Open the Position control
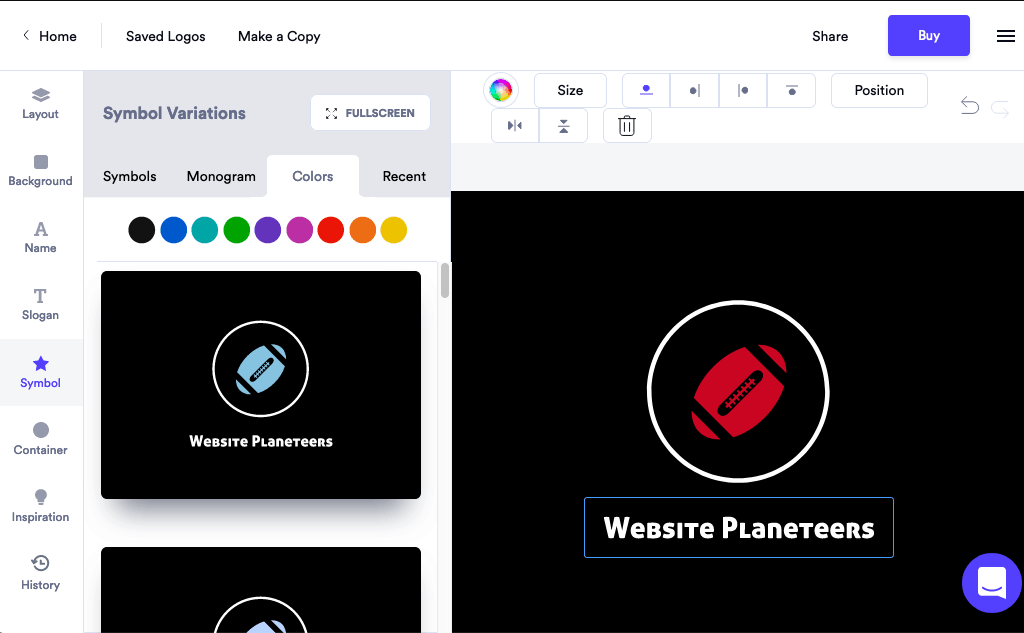The width and height of the screenshot is (1024, 633). [x=879, y=90]
